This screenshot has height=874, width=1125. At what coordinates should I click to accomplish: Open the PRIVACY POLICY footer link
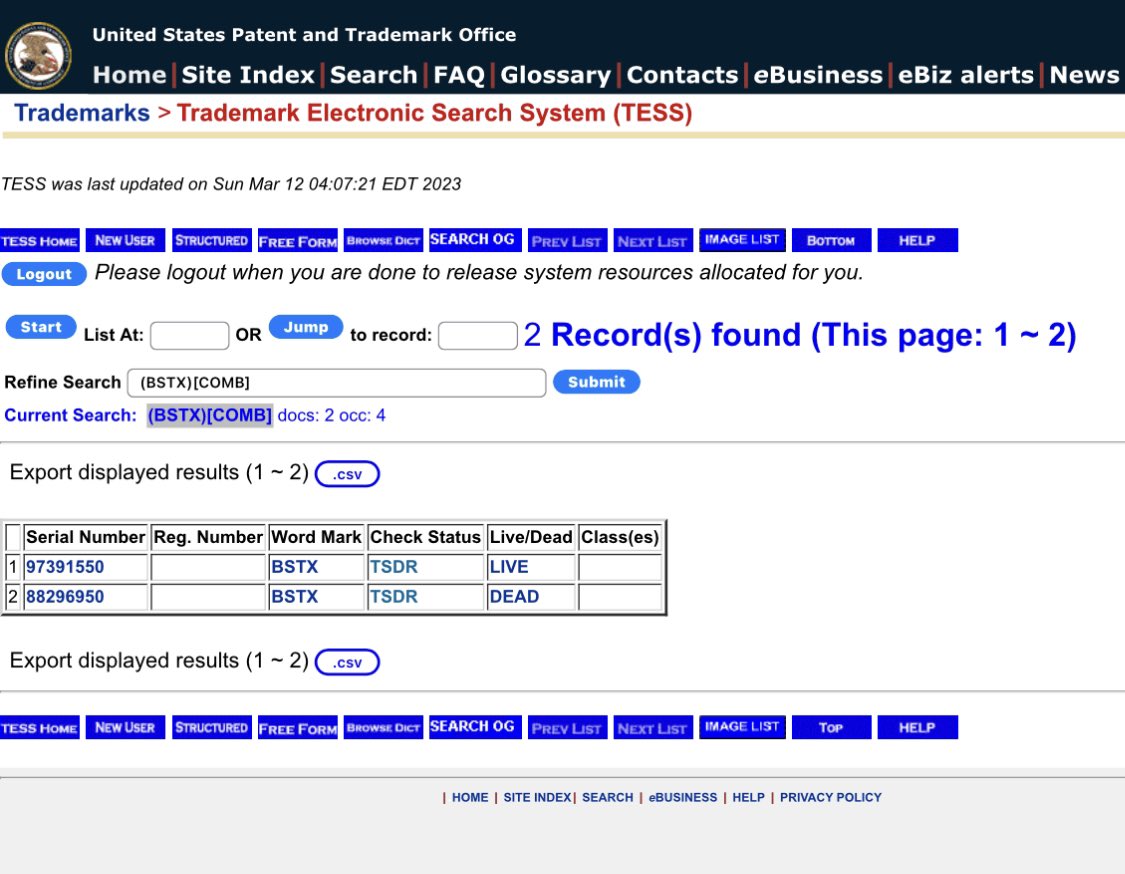tap(830, 797)
